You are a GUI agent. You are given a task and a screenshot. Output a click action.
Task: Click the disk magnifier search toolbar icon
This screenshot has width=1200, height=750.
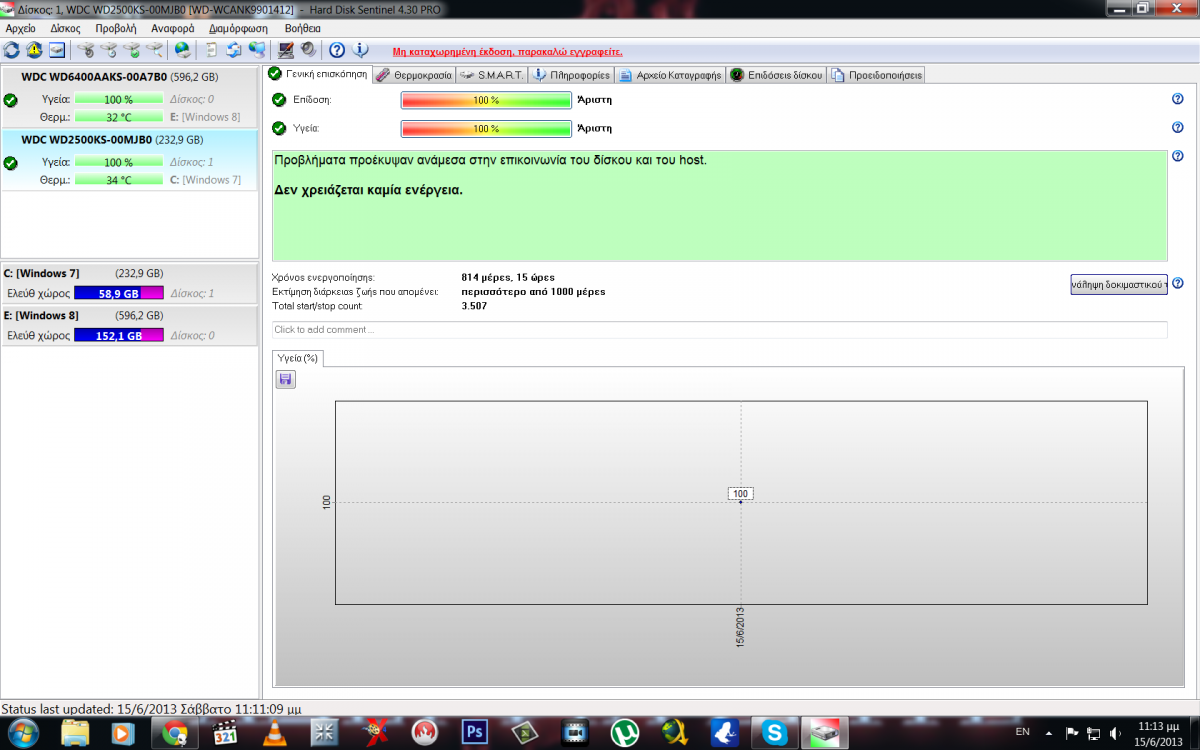coord(155,49)
